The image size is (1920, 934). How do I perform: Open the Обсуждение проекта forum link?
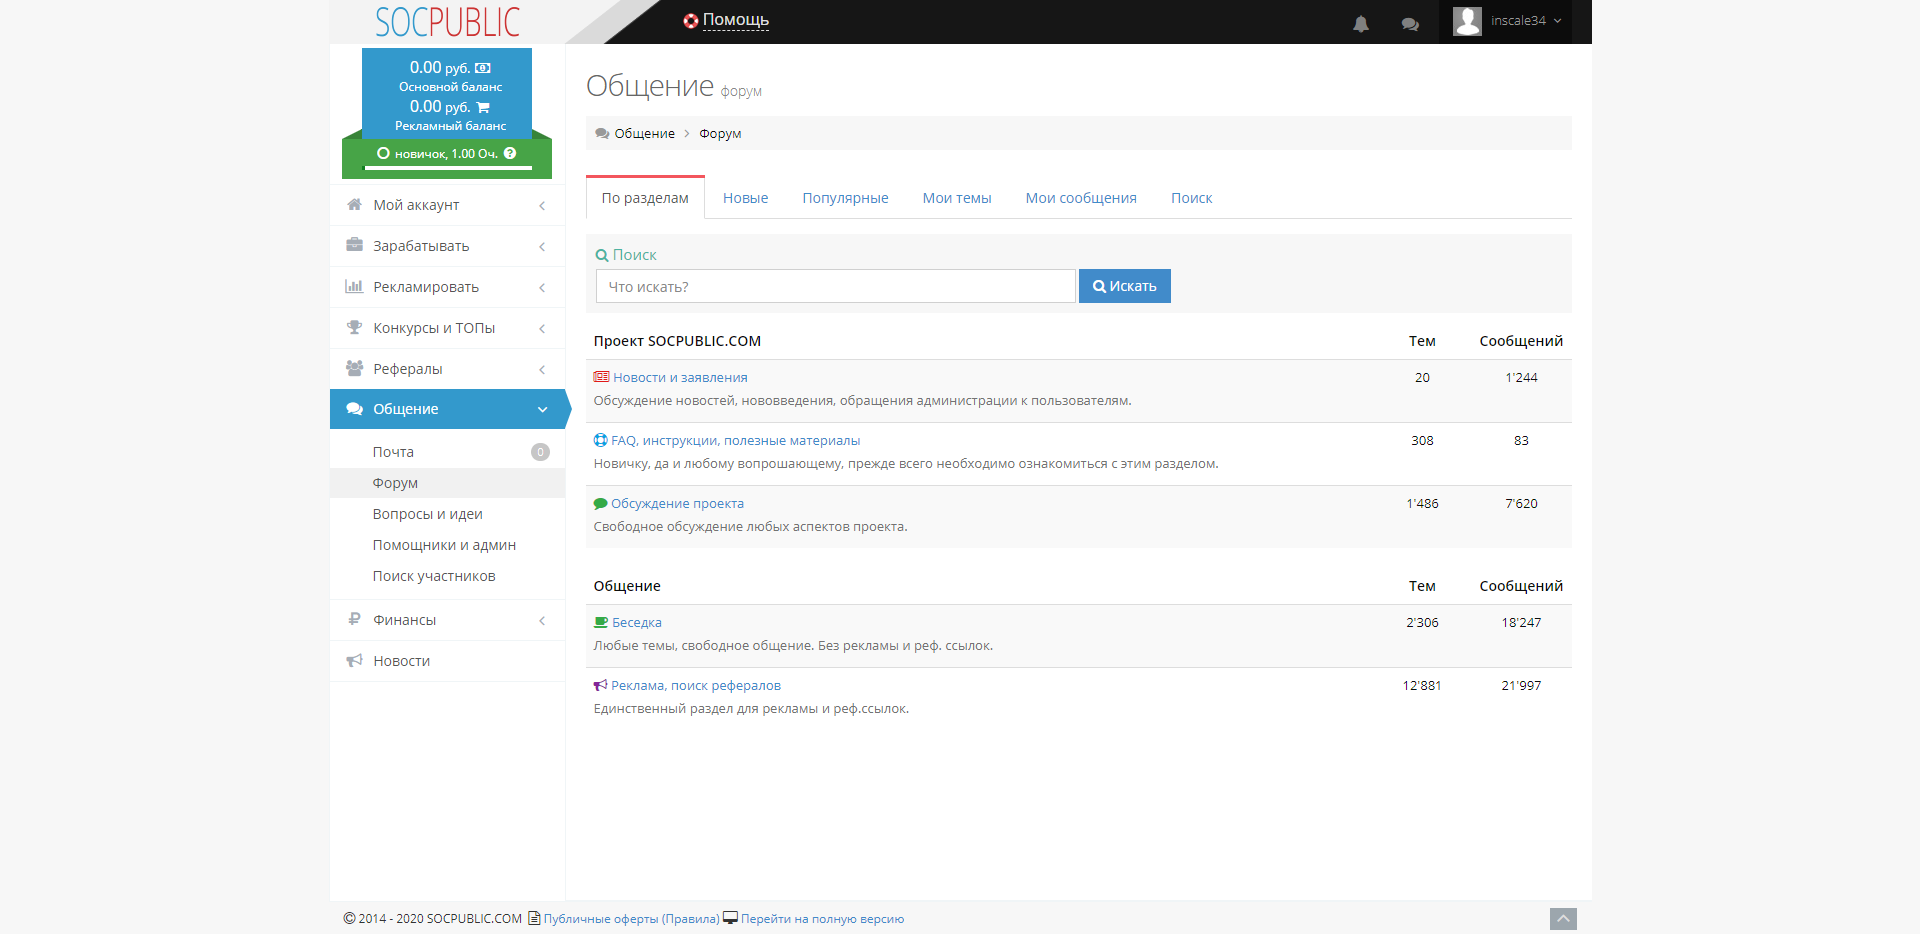(x=677, y=503)
